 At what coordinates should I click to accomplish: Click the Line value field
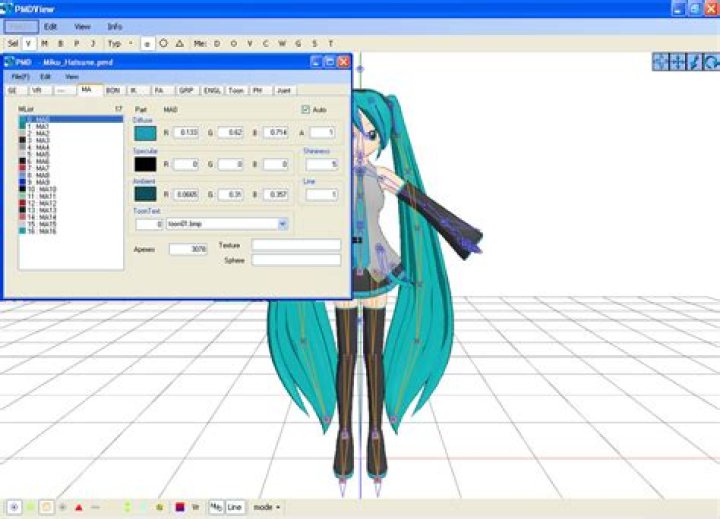322,195
